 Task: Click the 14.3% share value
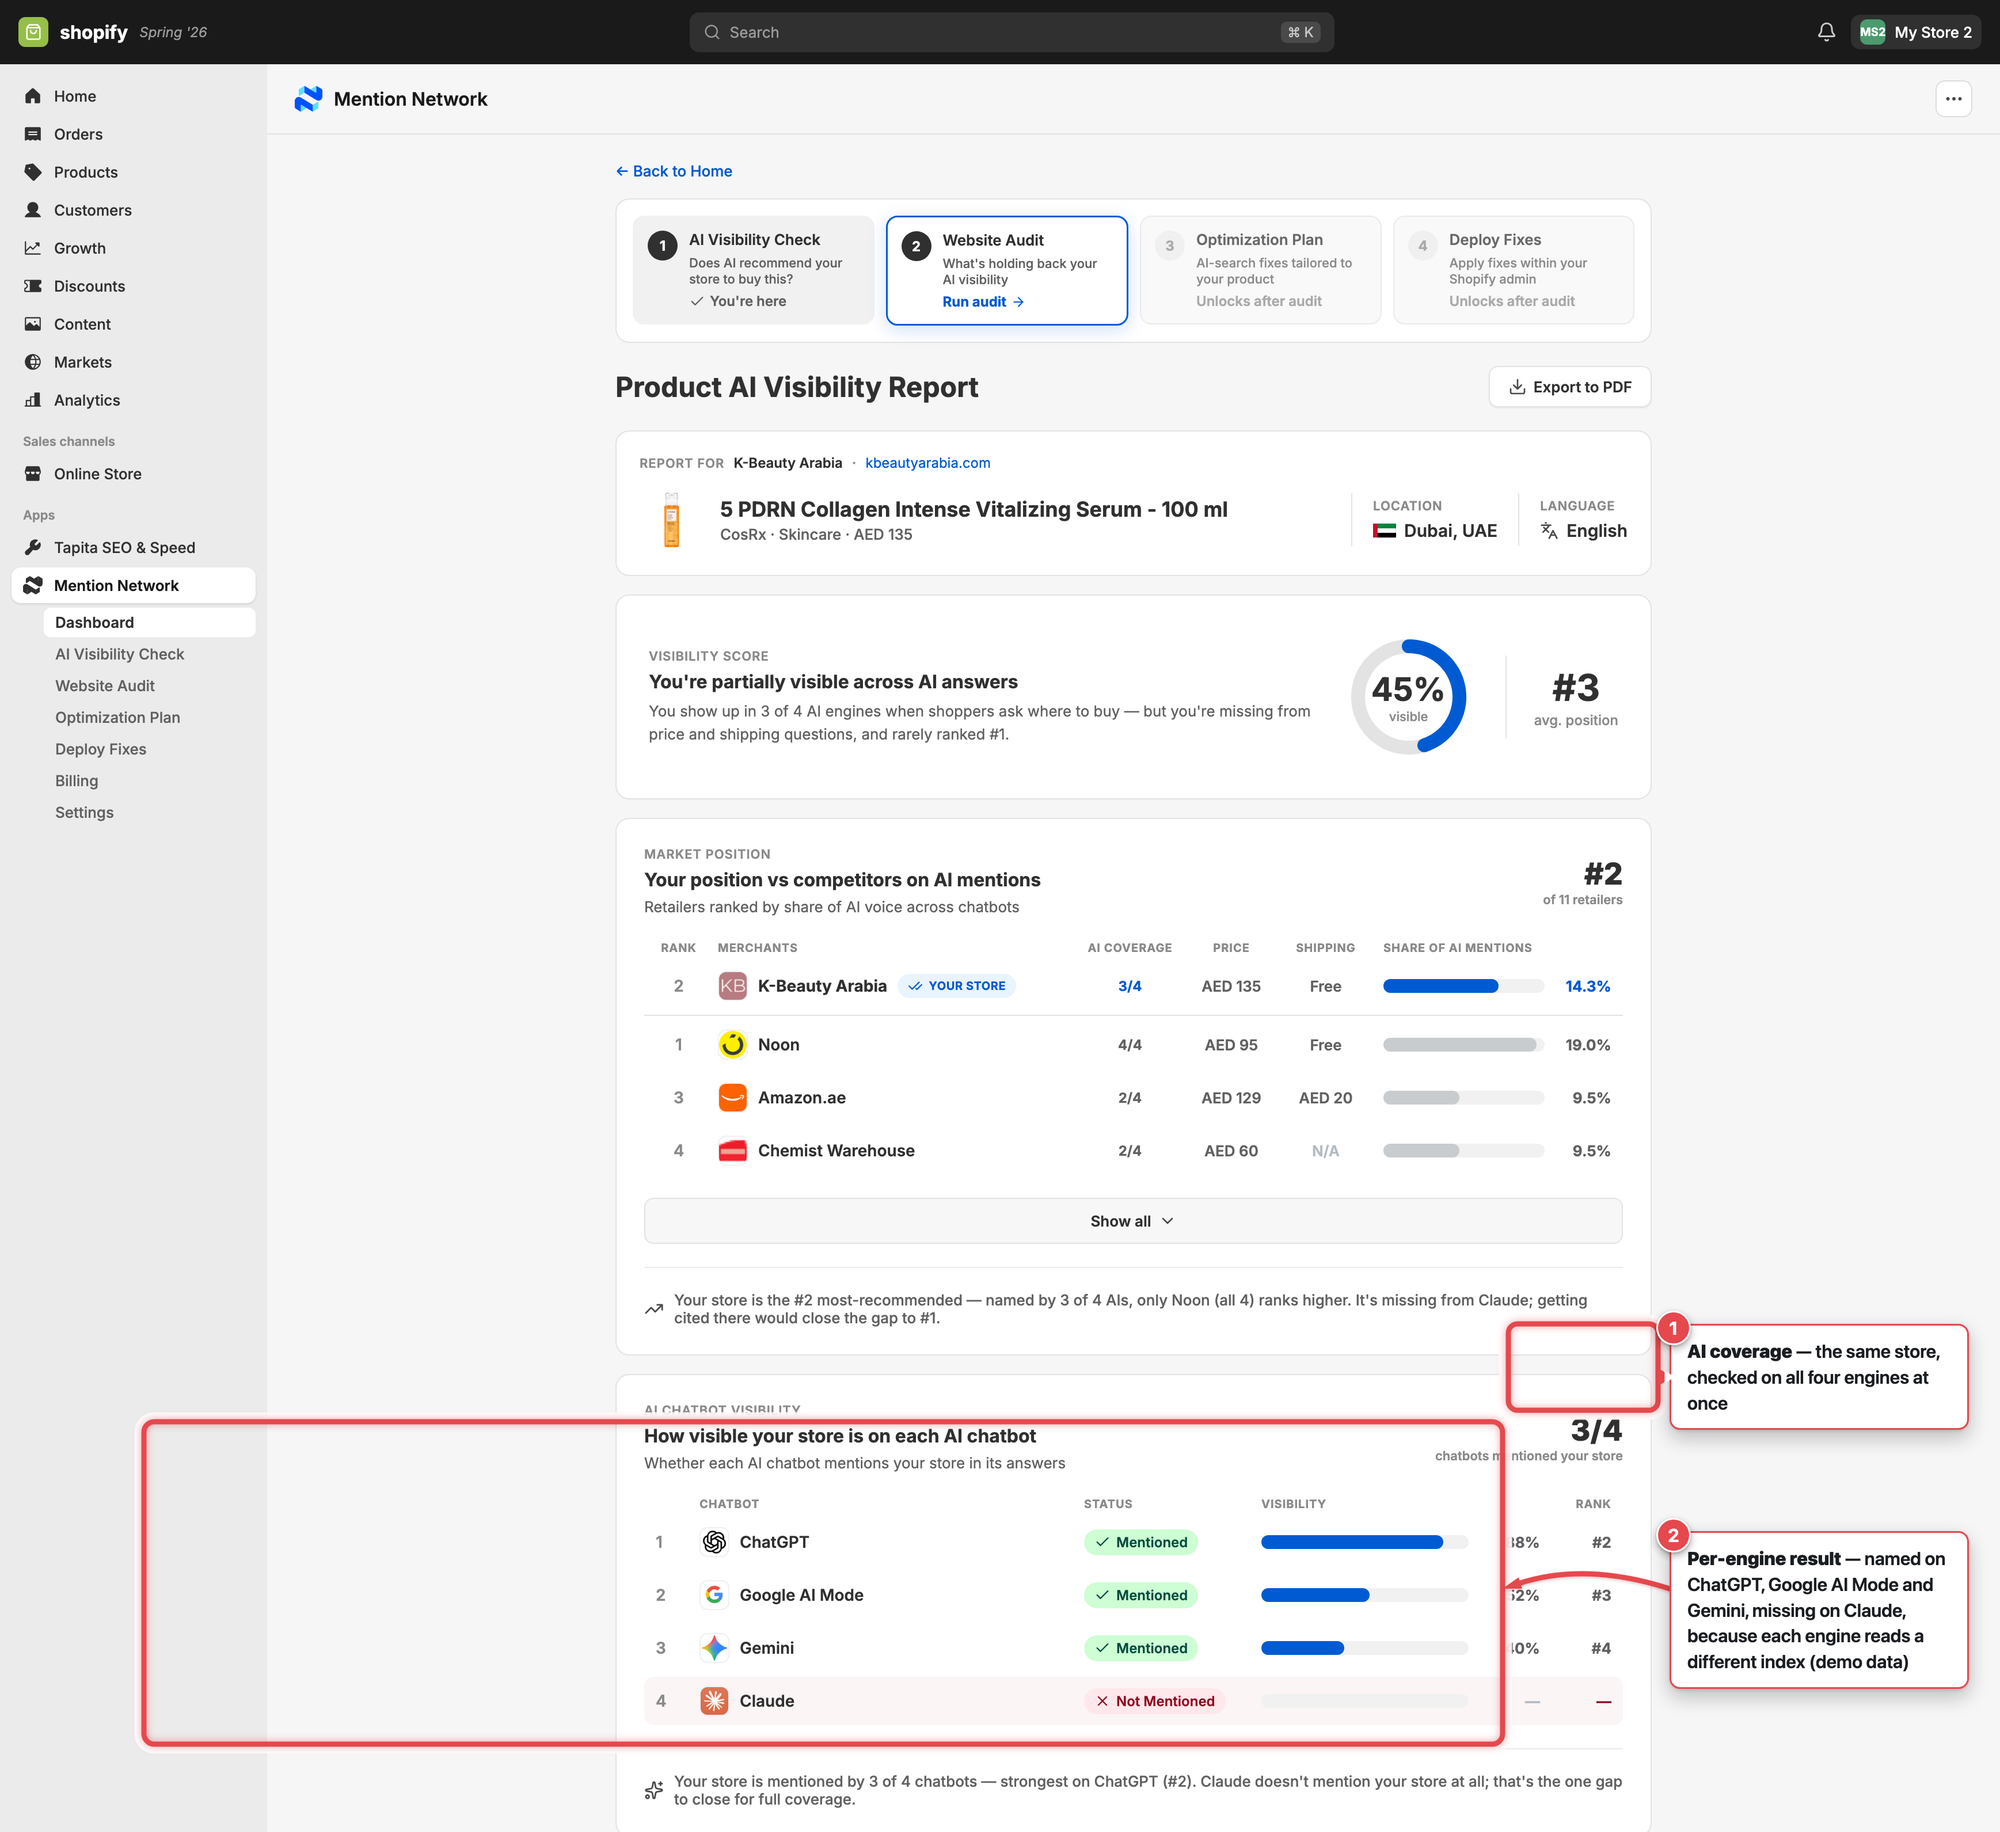point(1588,986)
